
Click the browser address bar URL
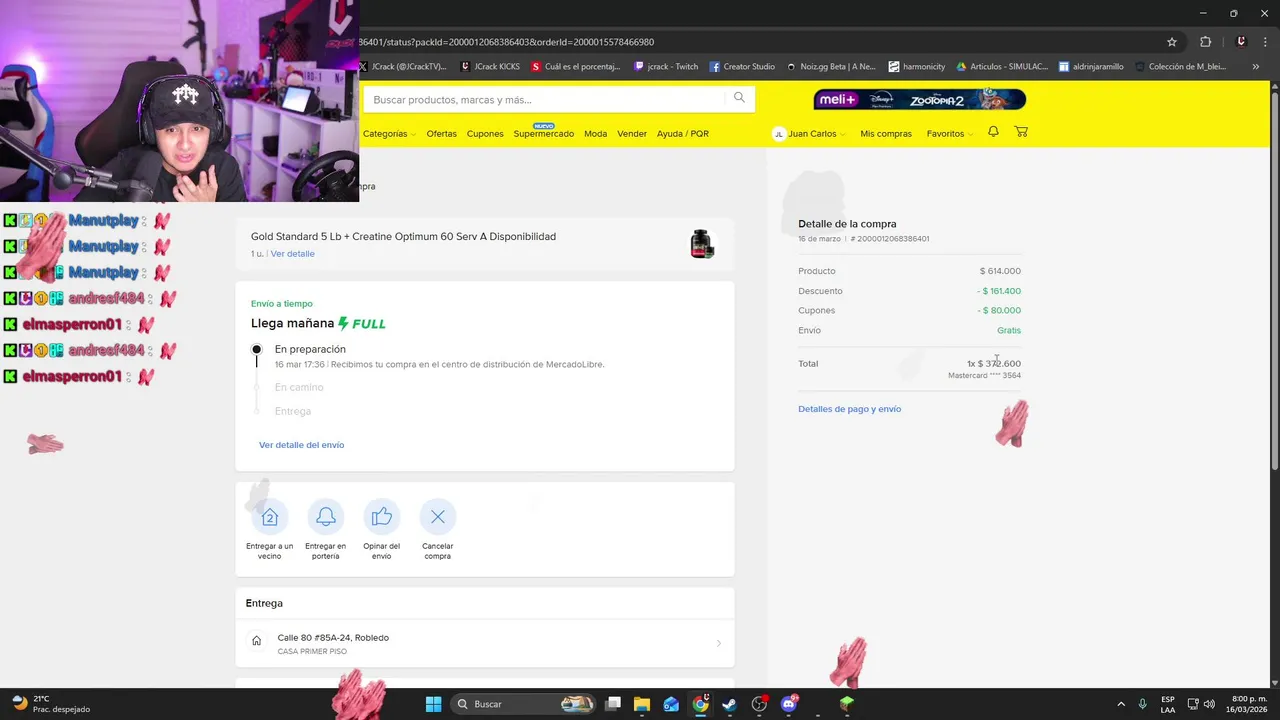[x=507, y=42]
